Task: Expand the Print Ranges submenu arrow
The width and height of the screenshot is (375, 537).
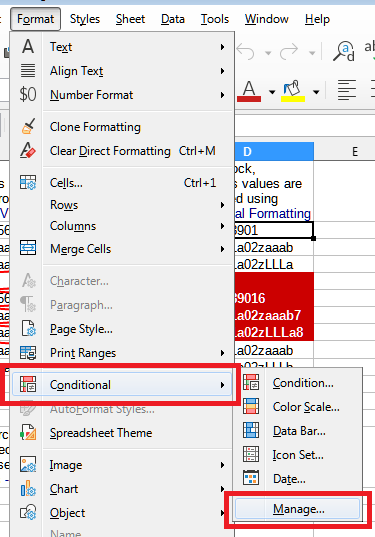Action: [223, 353]
